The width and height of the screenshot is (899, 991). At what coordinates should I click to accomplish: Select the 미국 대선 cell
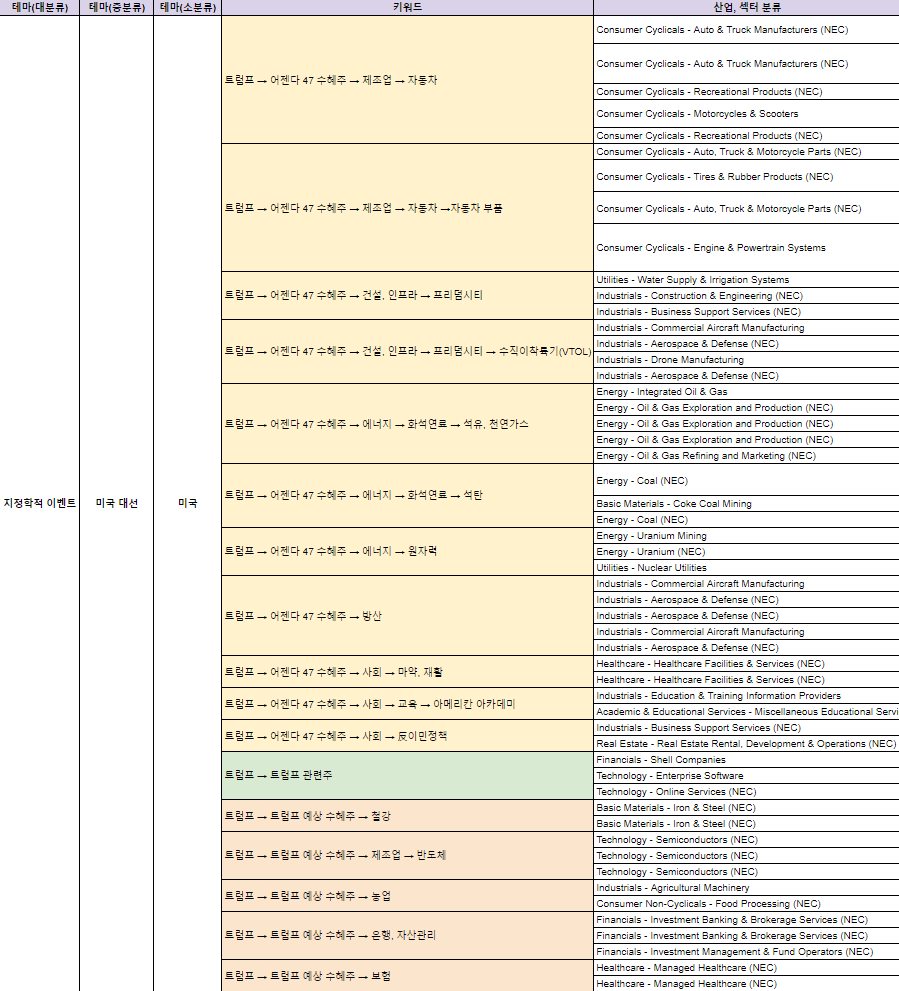pos(117,503)
